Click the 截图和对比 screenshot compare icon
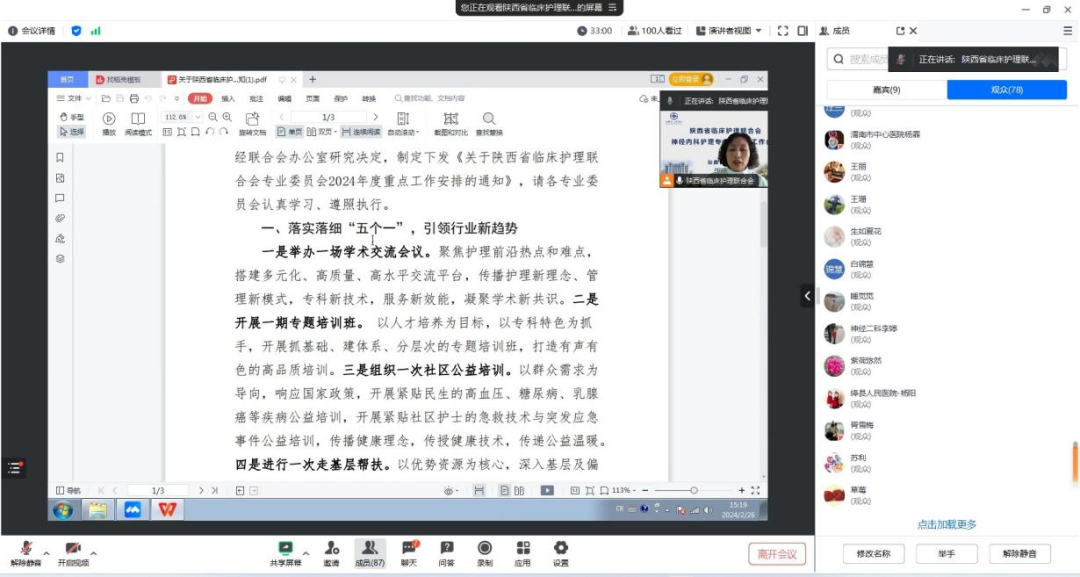 click(450, 123)
